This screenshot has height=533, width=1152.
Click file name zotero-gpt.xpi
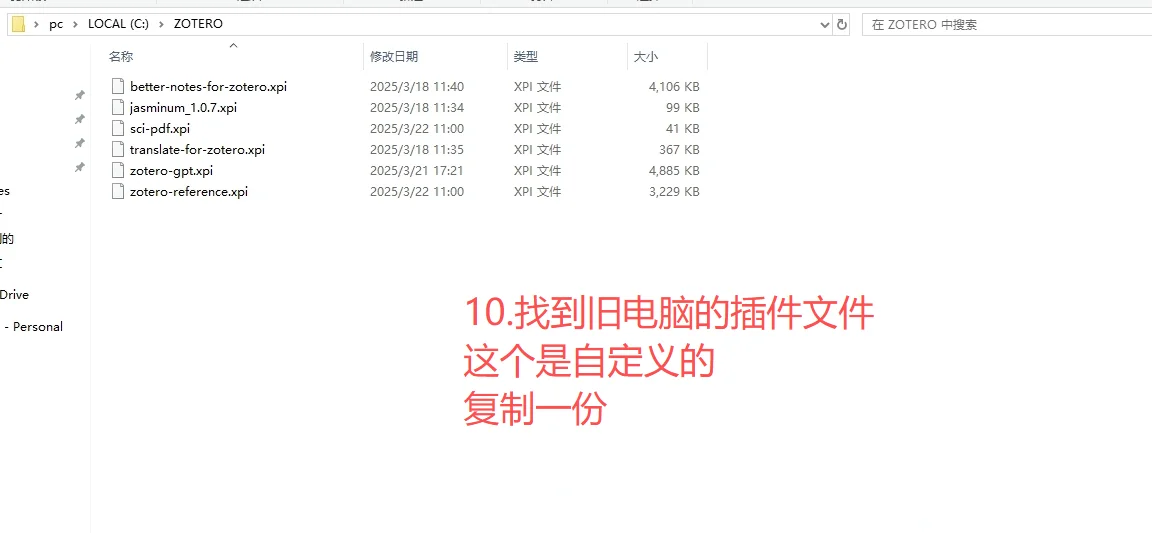[x=171, y=171]
